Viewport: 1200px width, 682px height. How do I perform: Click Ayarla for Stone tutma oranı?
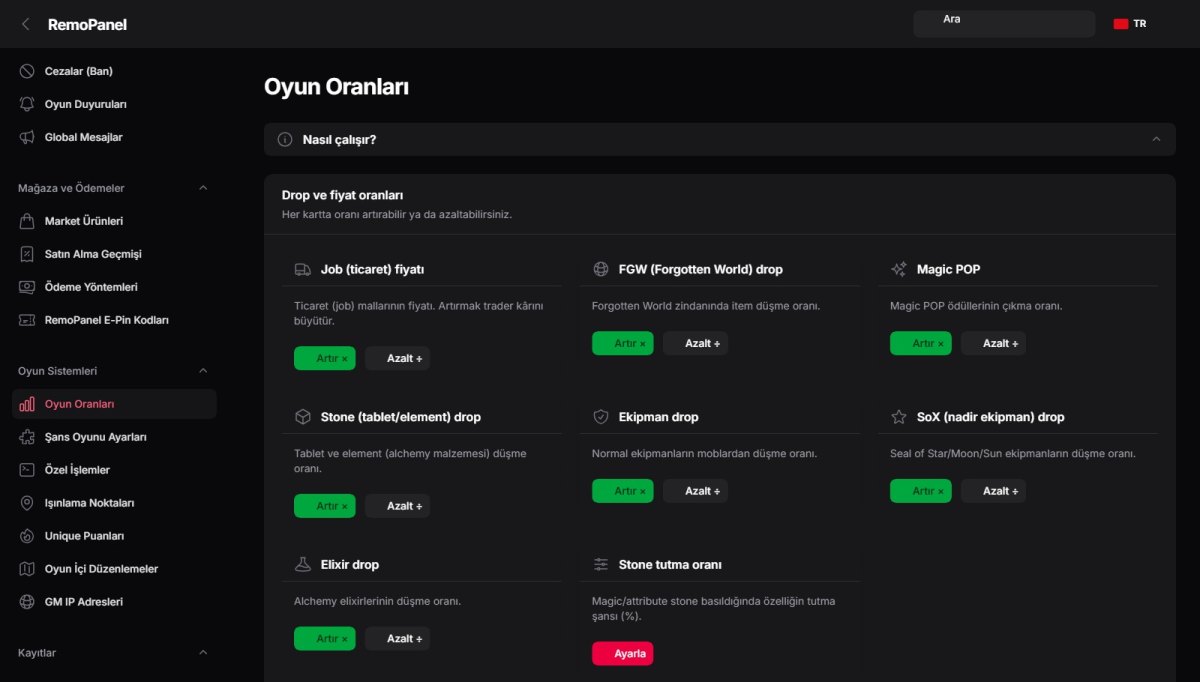pyautogui.click(x=623, y=654)
